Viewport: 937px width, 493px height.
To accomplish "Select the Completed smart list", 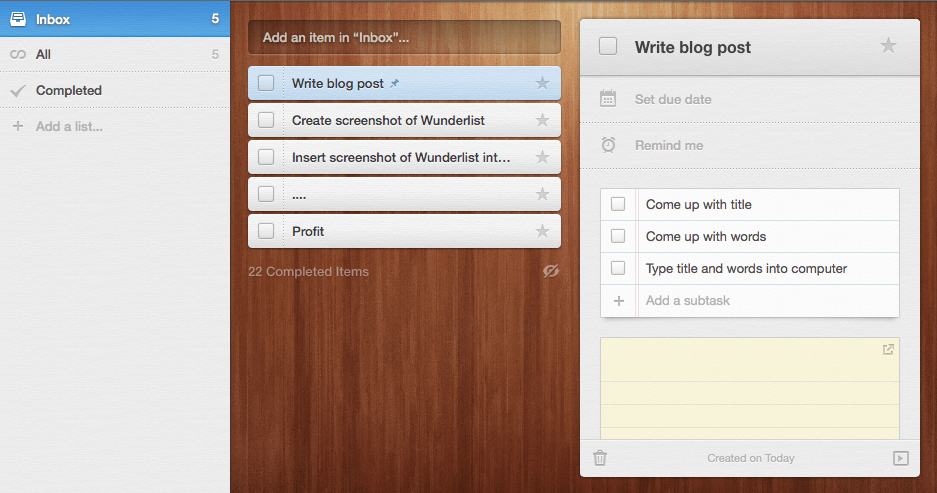I will (x=115, y=90).
